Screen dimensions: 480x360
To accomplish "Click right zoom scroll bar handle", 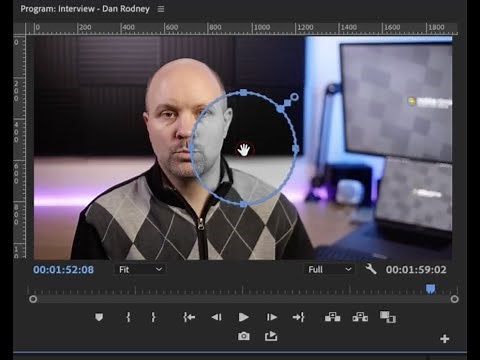I will pos(454,299).
